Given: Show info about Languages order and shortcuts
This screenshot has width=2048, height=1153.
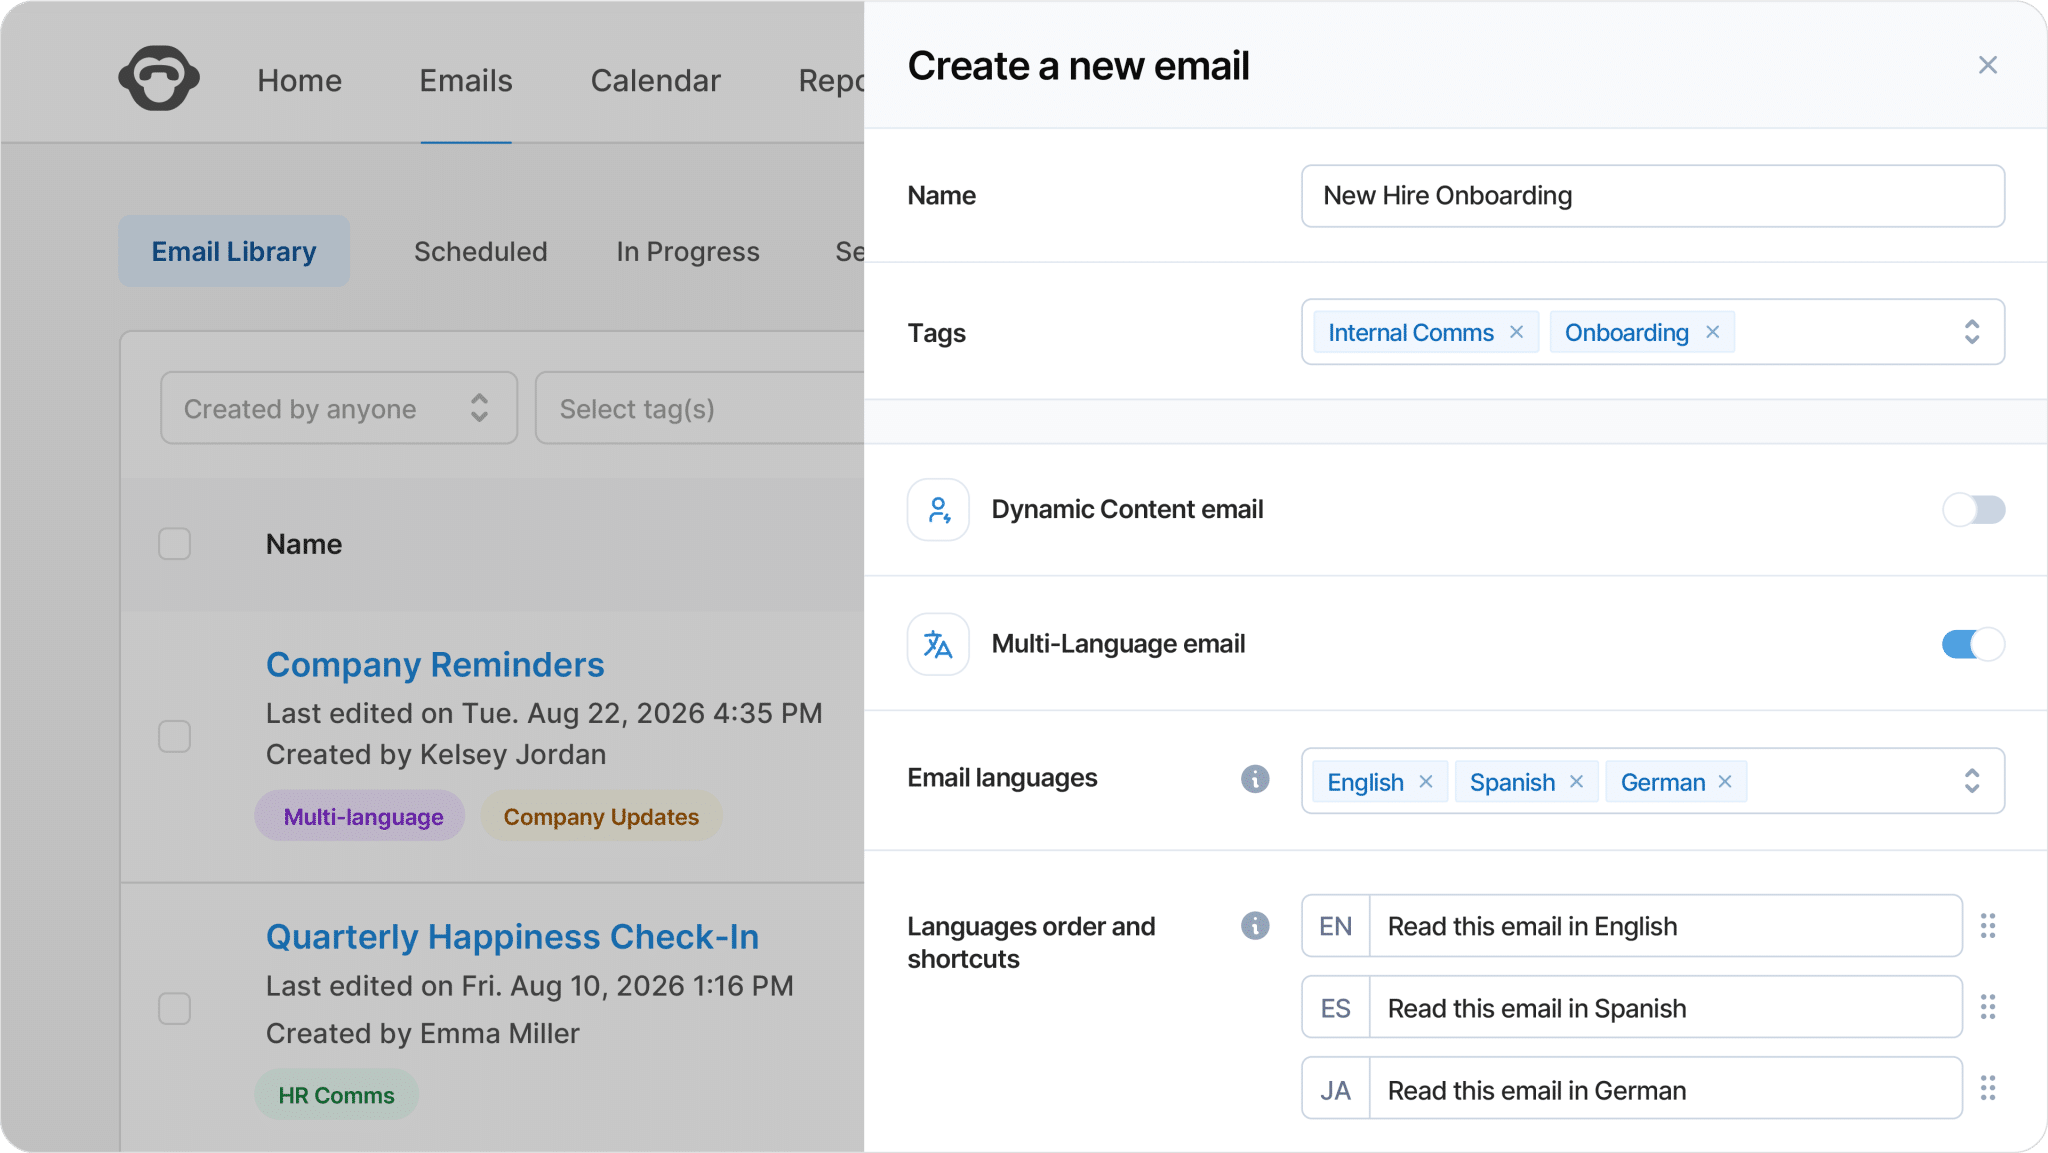Looking at the screenshot, I should 1255,926.
